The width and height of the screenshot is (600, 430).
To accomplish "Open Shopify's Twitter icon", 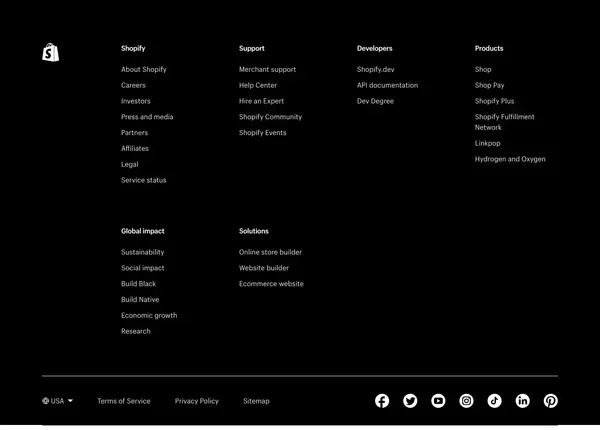I will click(x=410, y=401).
